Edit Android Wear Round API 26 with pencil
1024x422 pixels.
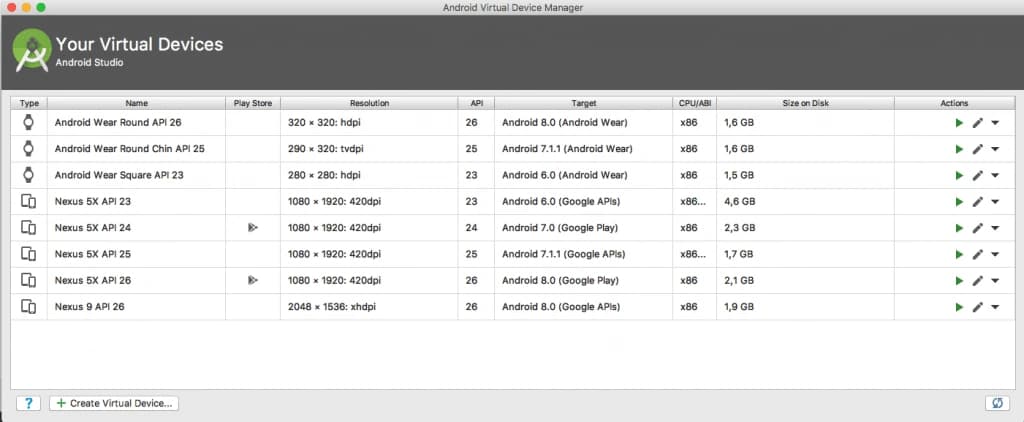[x=978, y=123]
